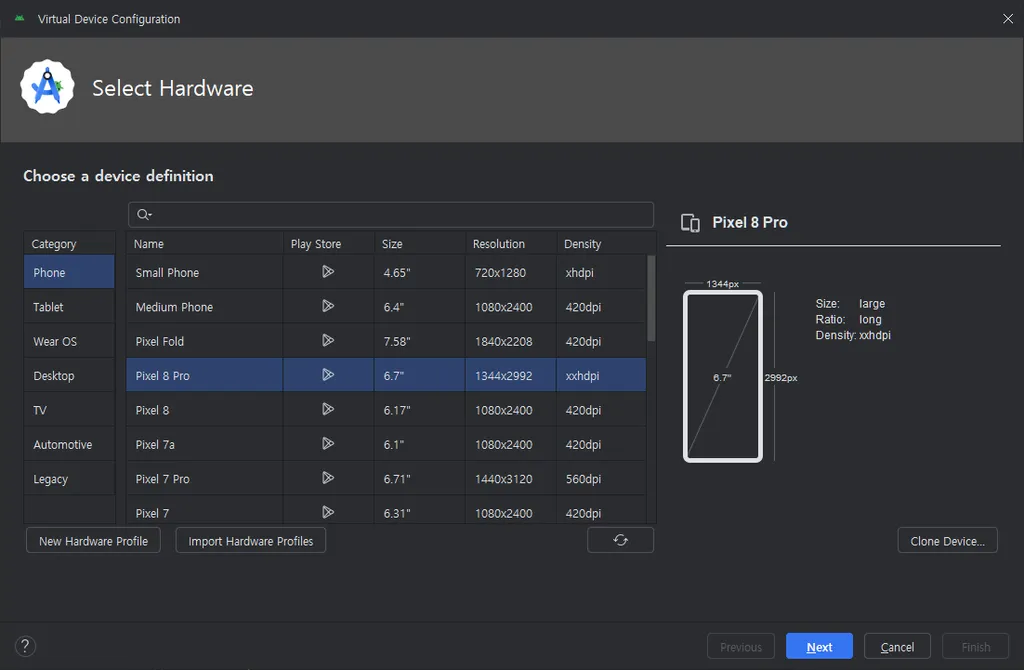
Task: Select the Automotive category
Action: [69, 445]
